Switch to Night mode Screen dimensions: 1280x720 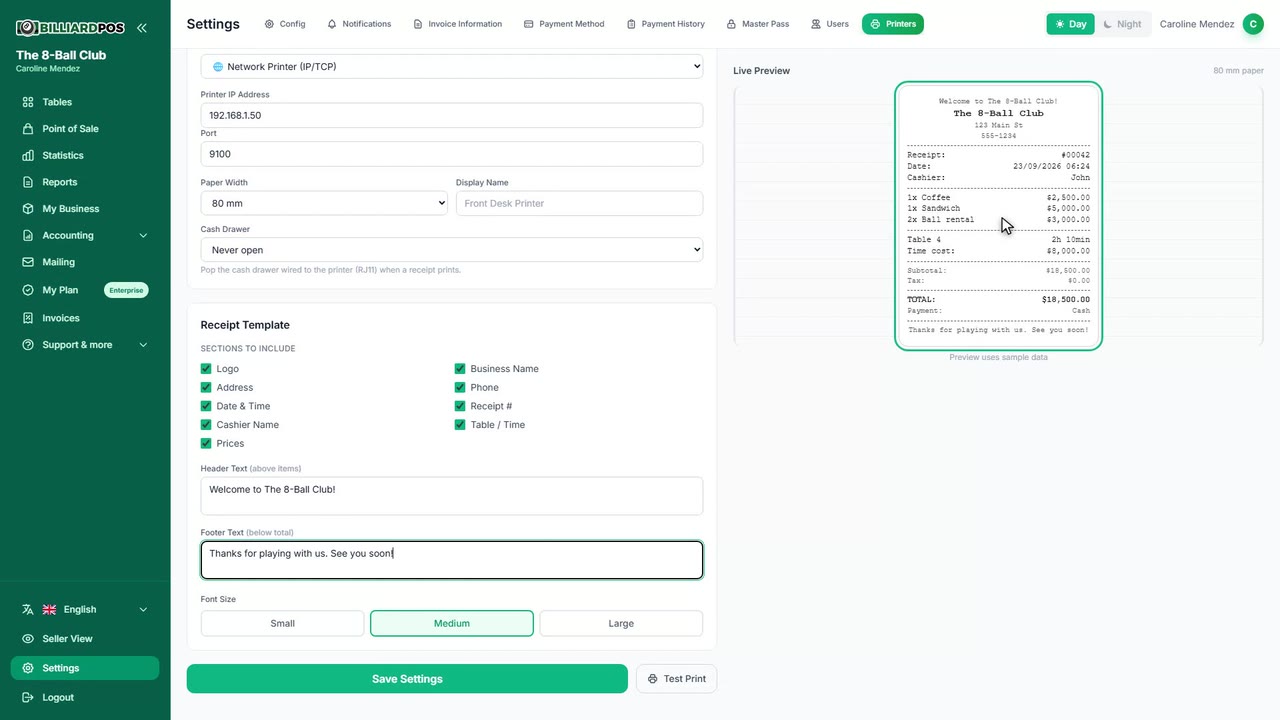tap(1122, 24)
